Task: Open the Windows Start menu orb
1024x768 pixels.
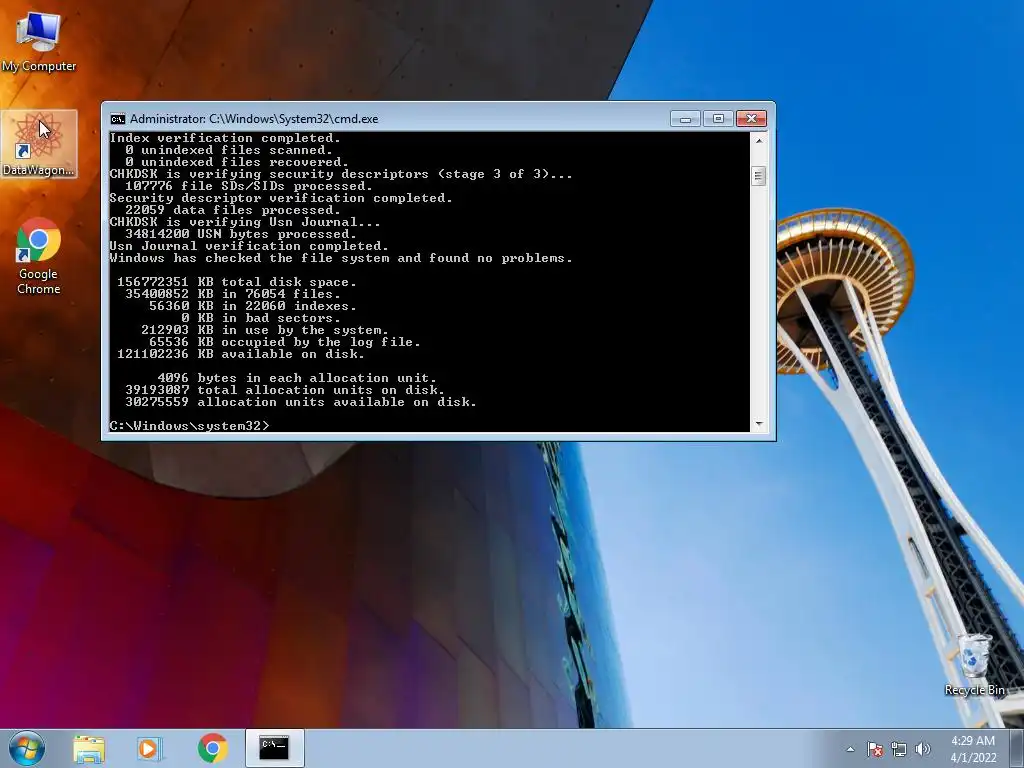Action: pyautogui.click(x=27, y=748)
